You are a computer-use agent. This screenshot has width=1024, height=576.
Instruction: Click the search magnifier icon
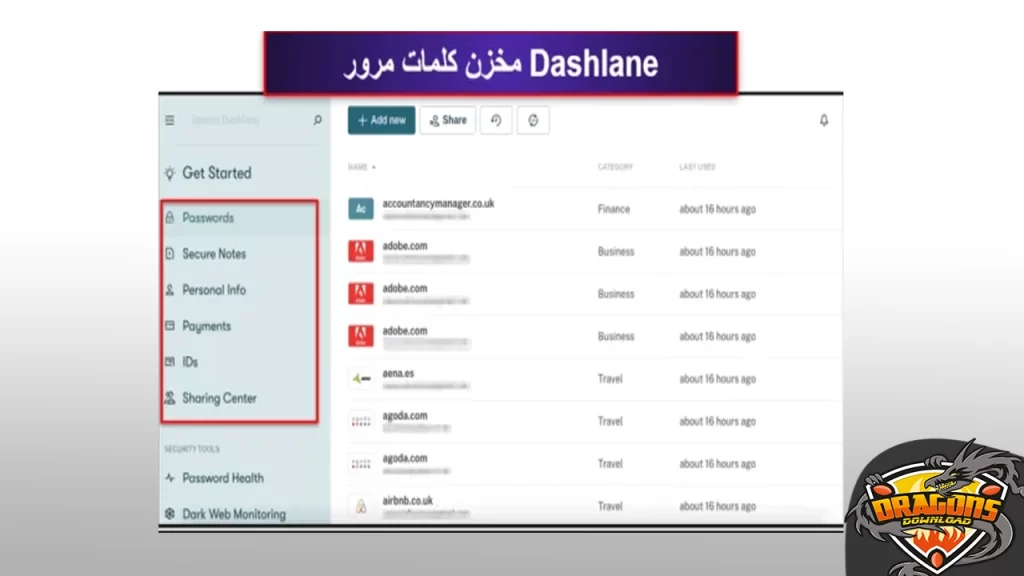pyautogui.click(x=316, y=119)
